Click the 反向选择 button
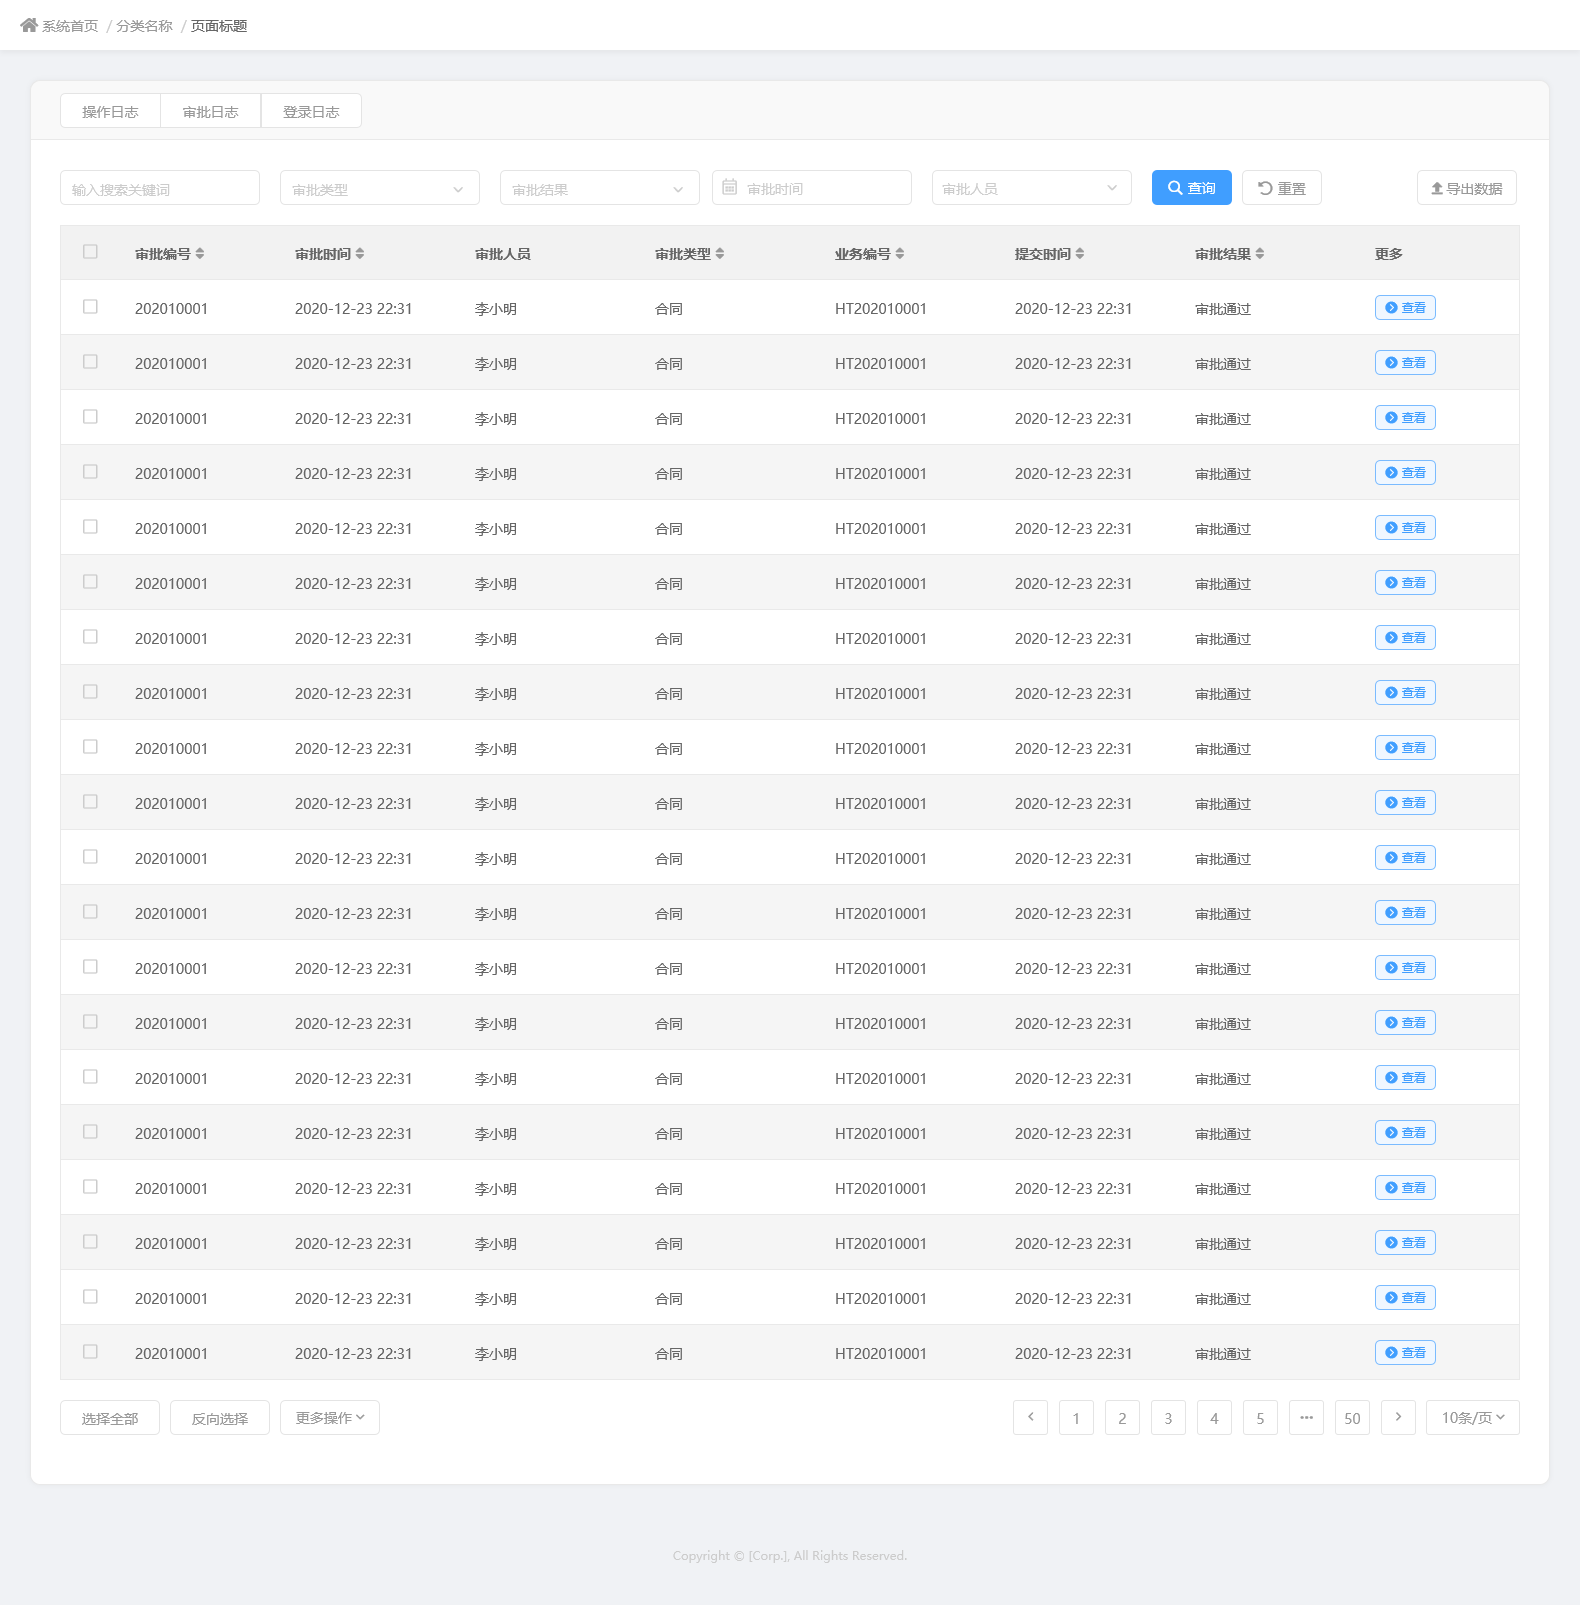The width and height of the screenshot is (1580, 1605). click(220, 1418)
